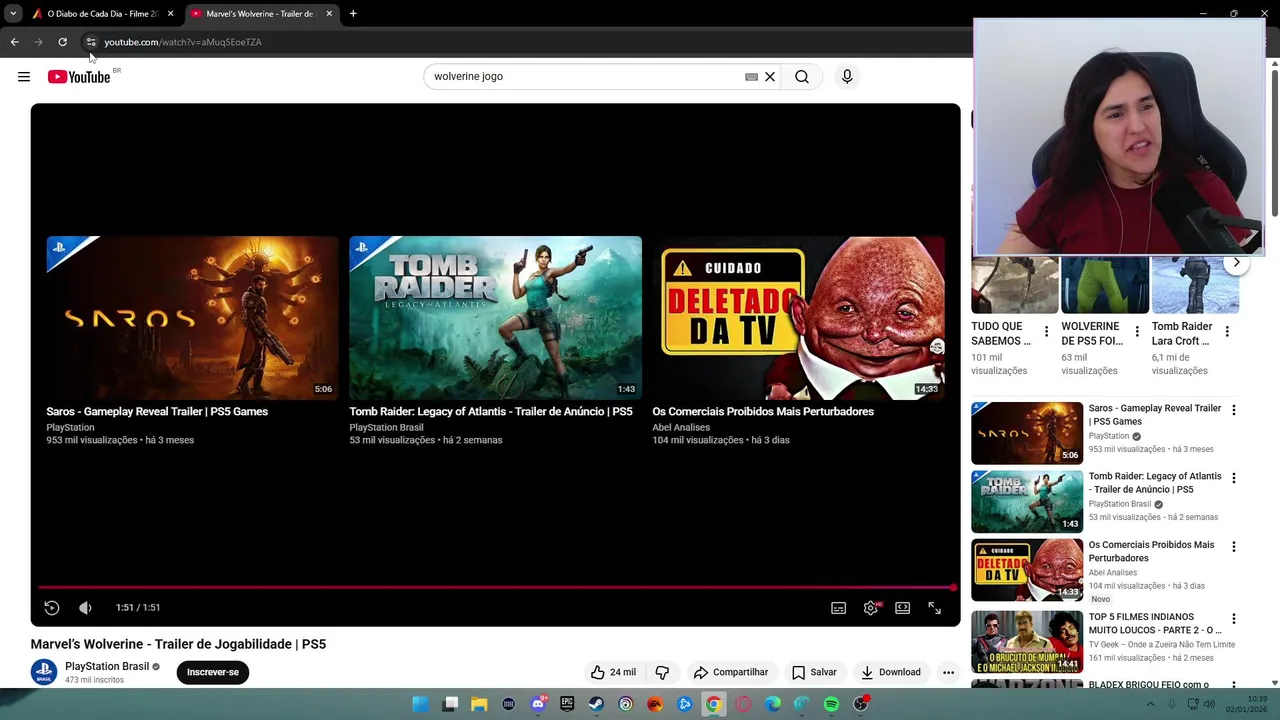Image resolution: width=1280 pixels, height=720 pixels.
Task: Open endscreen title 'Os Comerciais Proibidos Mais Perturbadores'
Action: (763, 411)
